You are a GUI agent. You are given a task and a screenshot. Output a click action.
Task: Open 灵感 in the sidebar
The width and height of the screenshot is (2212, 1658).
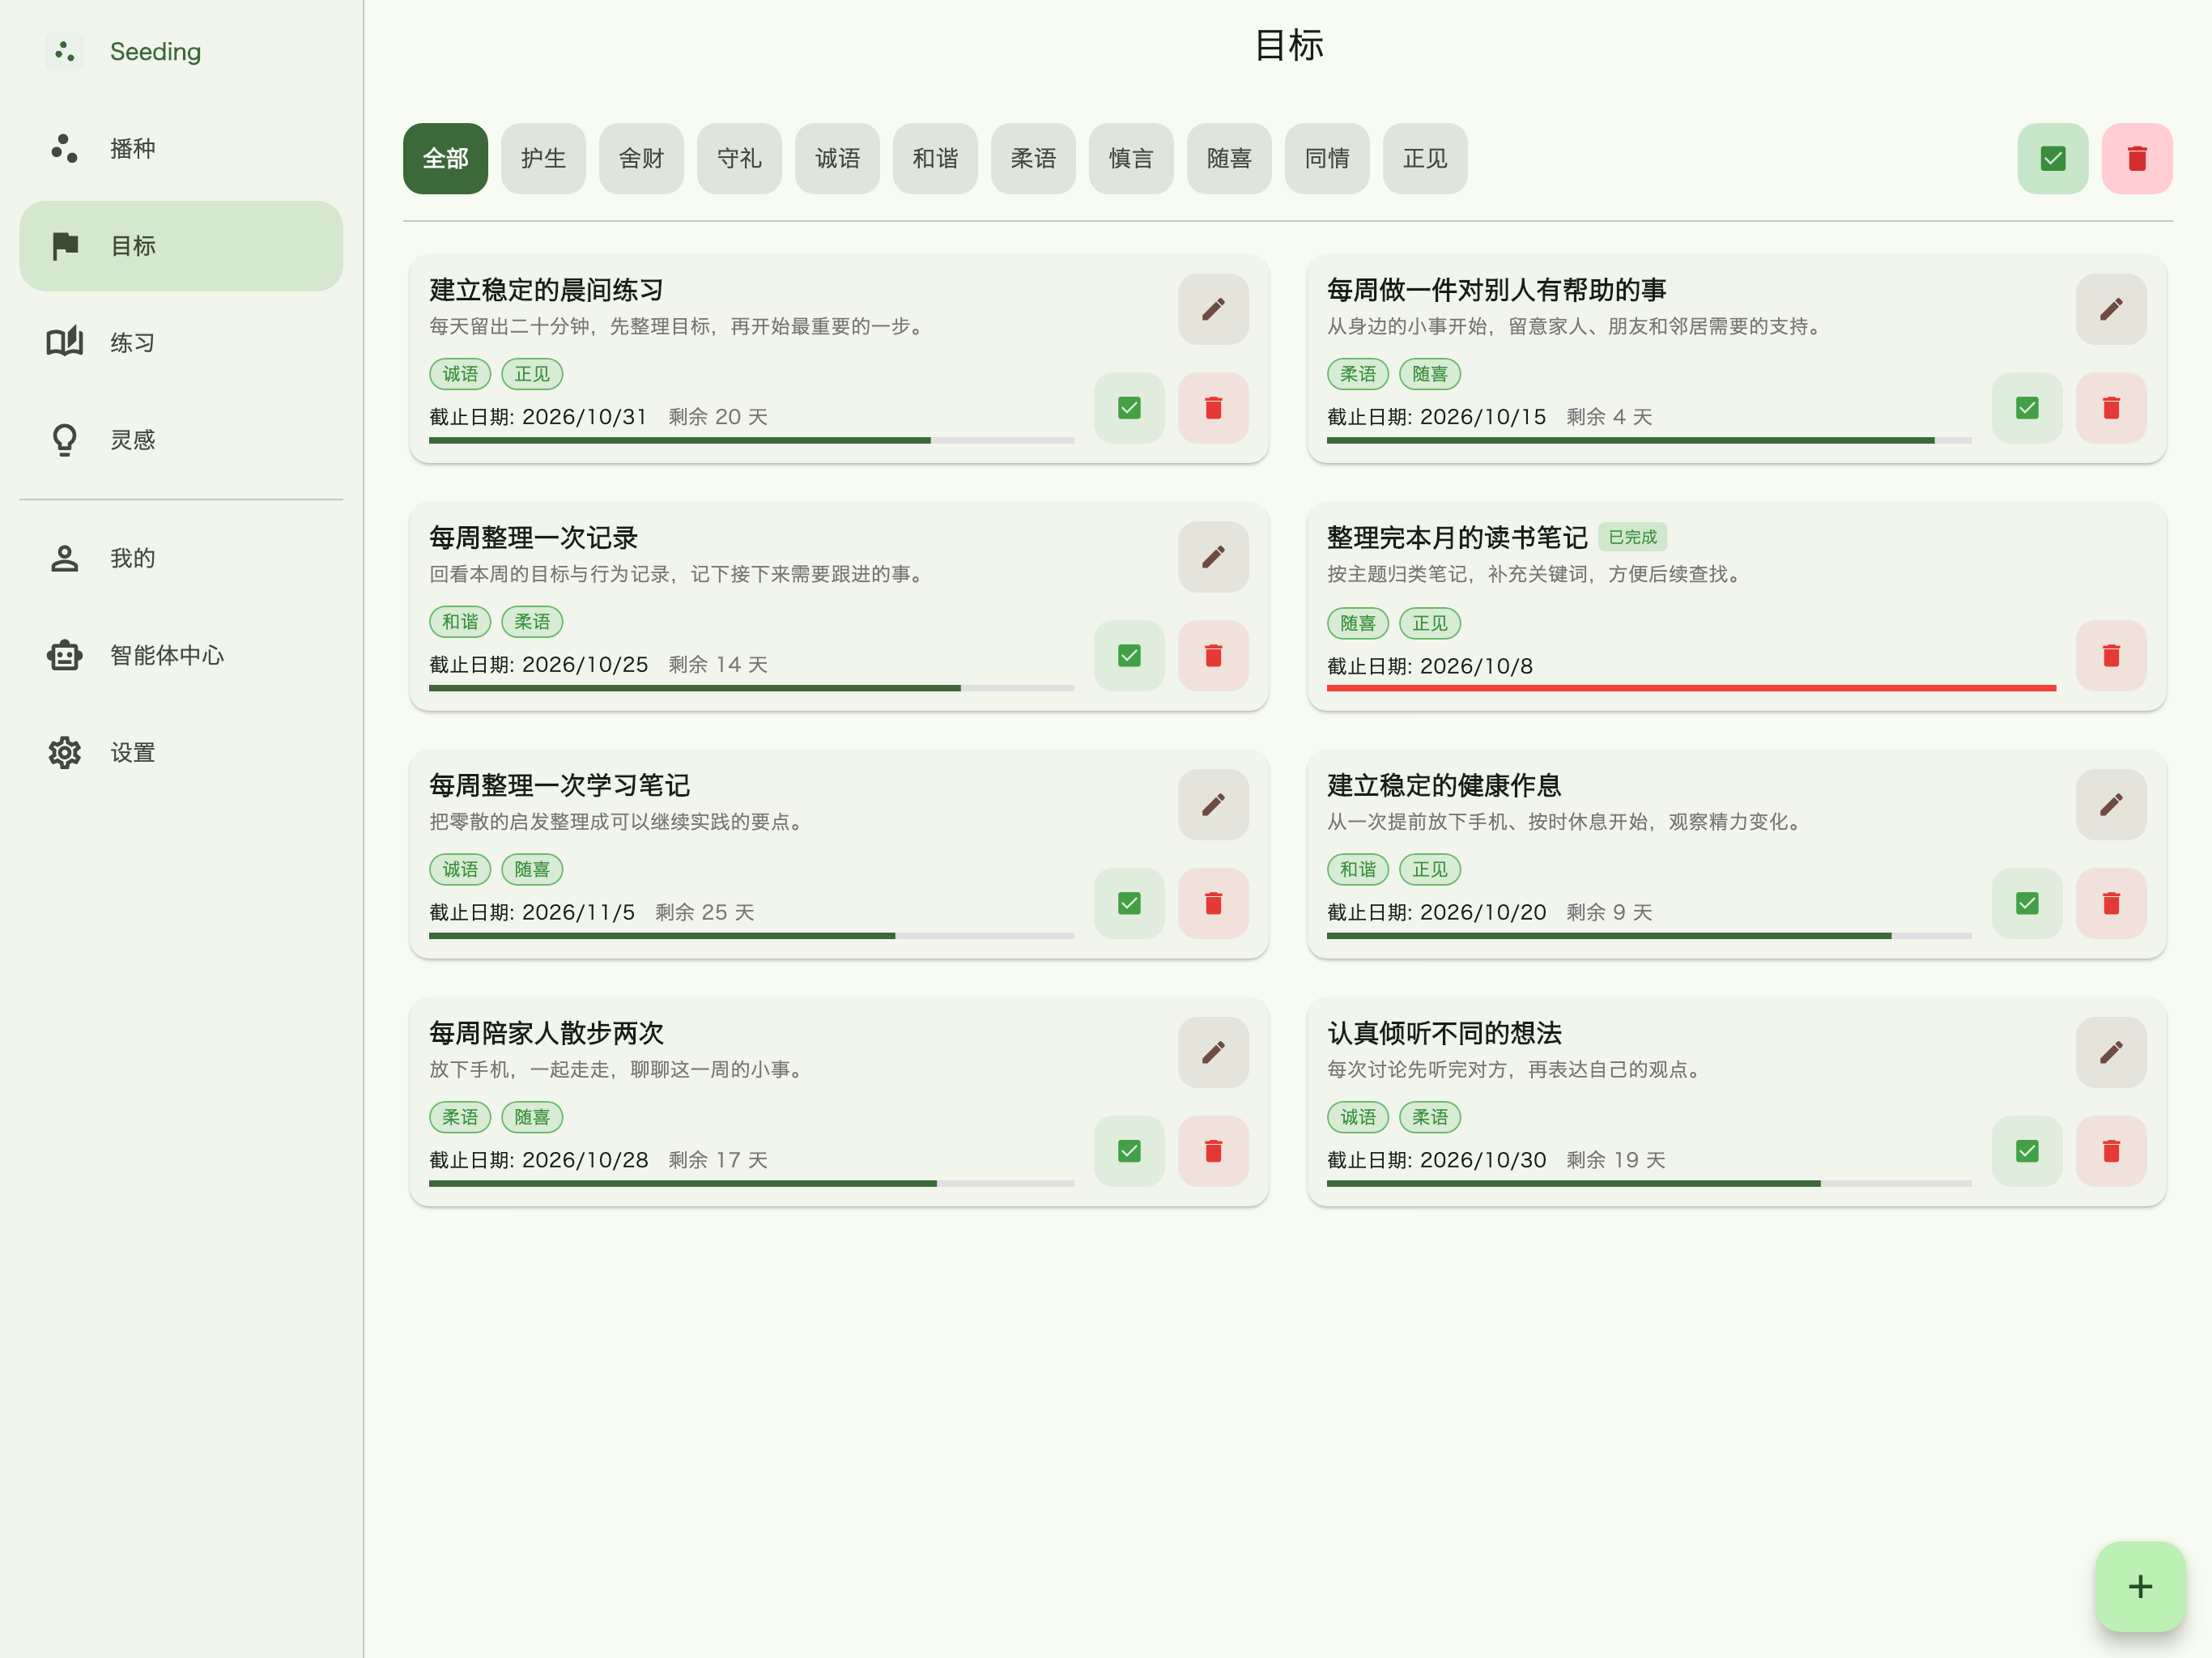point(181,440)
